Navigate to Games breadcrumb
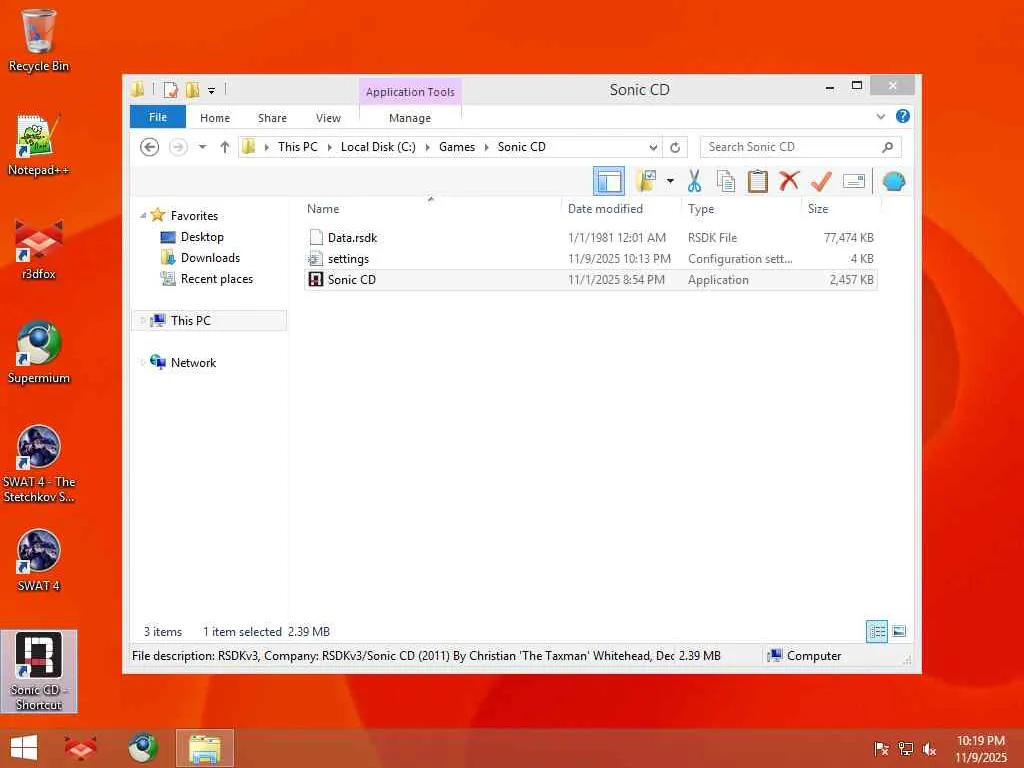Viewport: 1024px width, 768px height. pyautogui.click(x=457, y=147)
